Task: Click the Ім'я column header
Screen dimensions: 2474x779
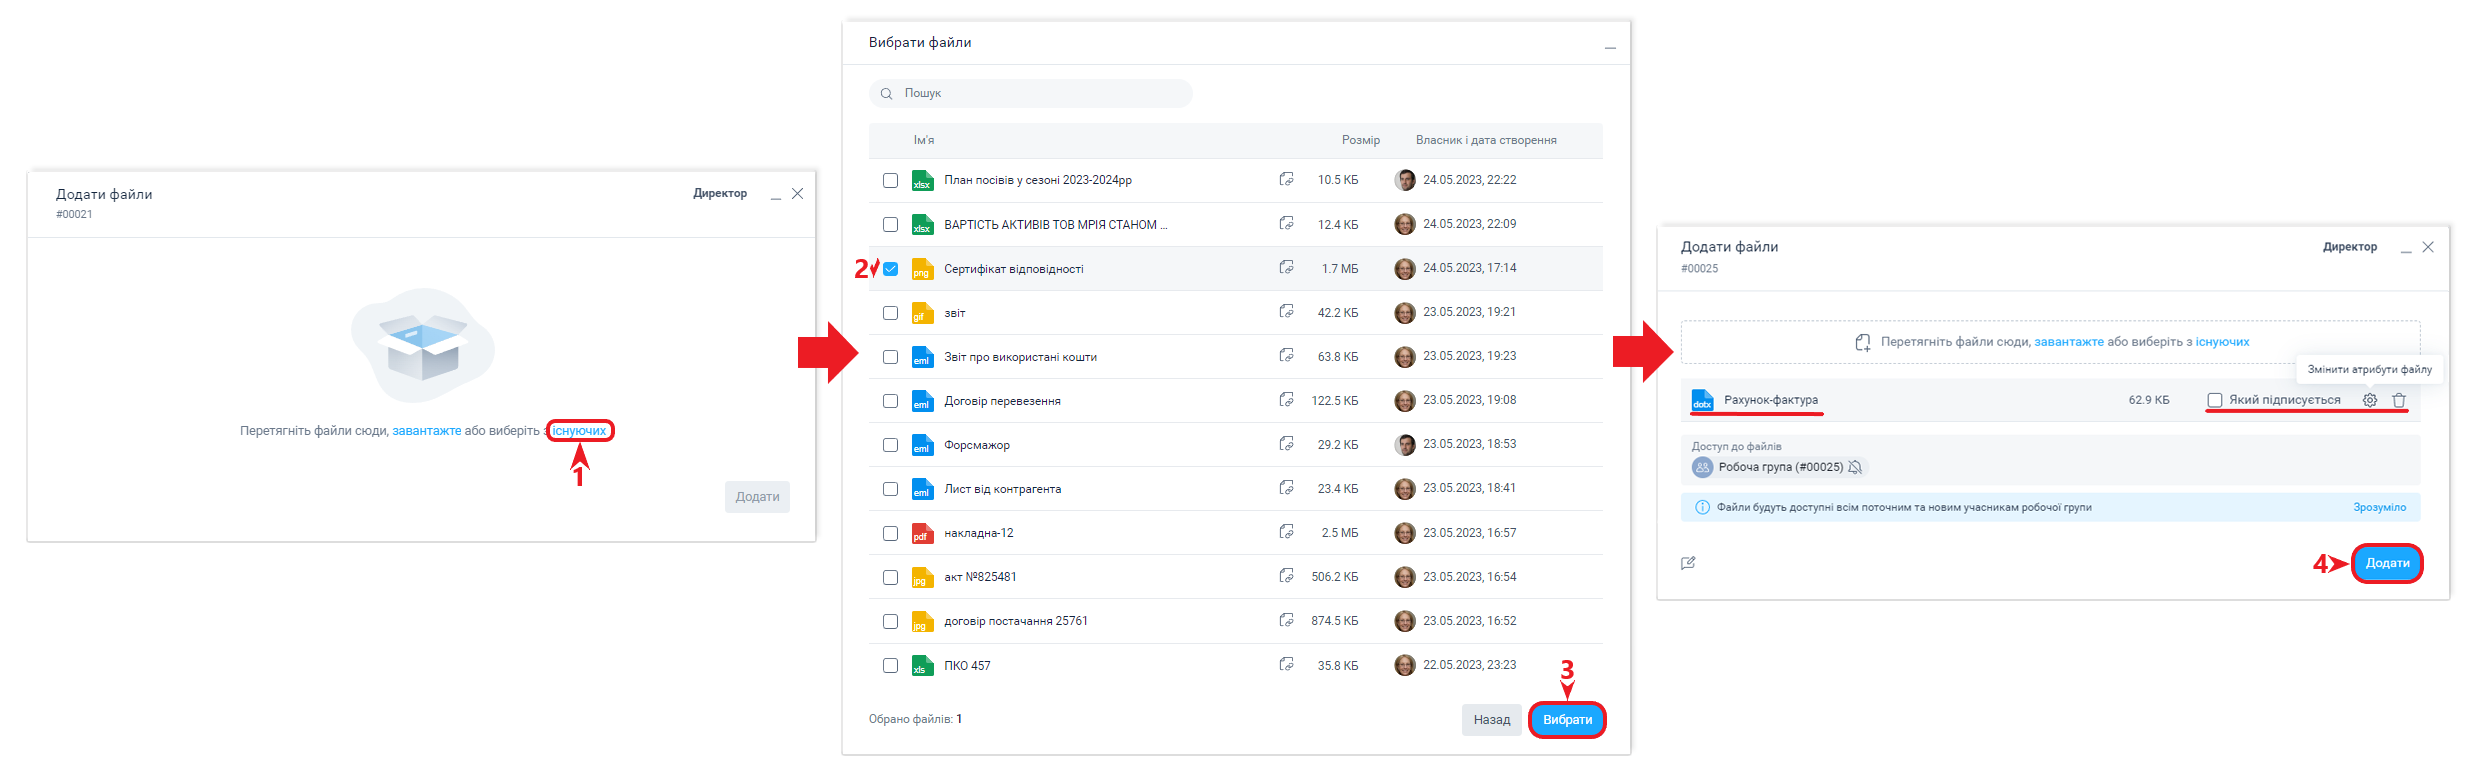Action: (923, 140)
